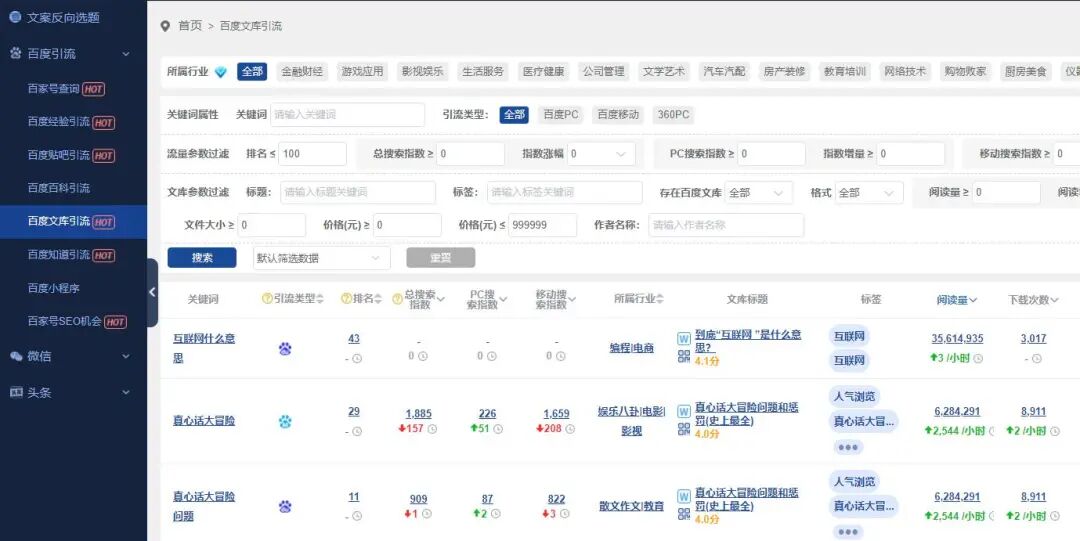
Task: Filter by 医疗健康 industry
Action: tap(543, 72)
